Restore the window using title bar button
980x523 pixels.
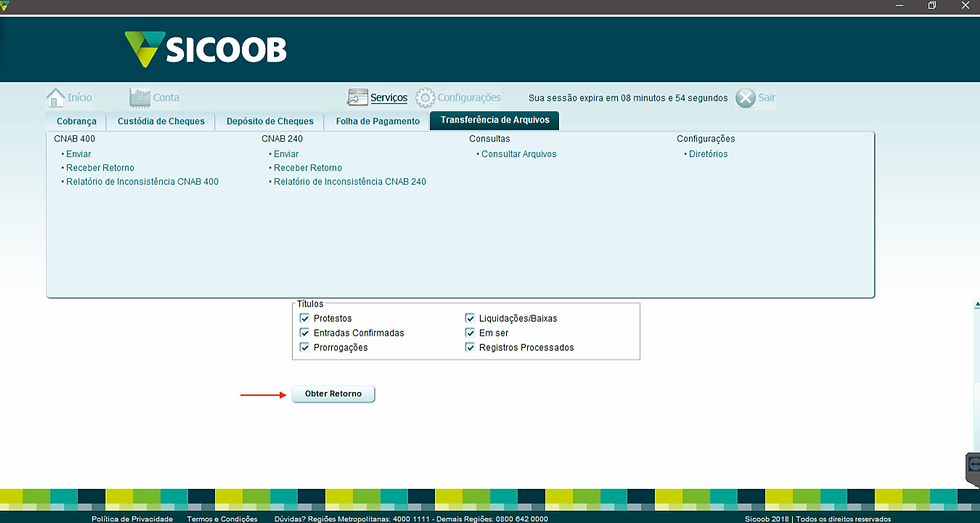(x=932, y=6)
